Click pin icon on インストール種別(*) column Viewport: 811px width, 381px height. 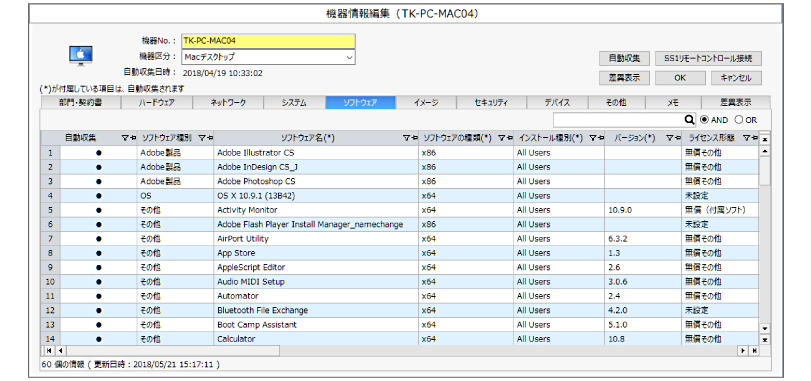coord(600,138)
